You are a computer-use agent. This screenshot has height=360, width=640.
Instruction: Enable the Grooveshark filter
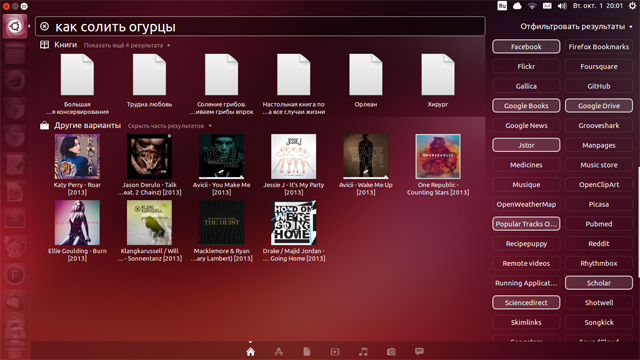[599, 125]
